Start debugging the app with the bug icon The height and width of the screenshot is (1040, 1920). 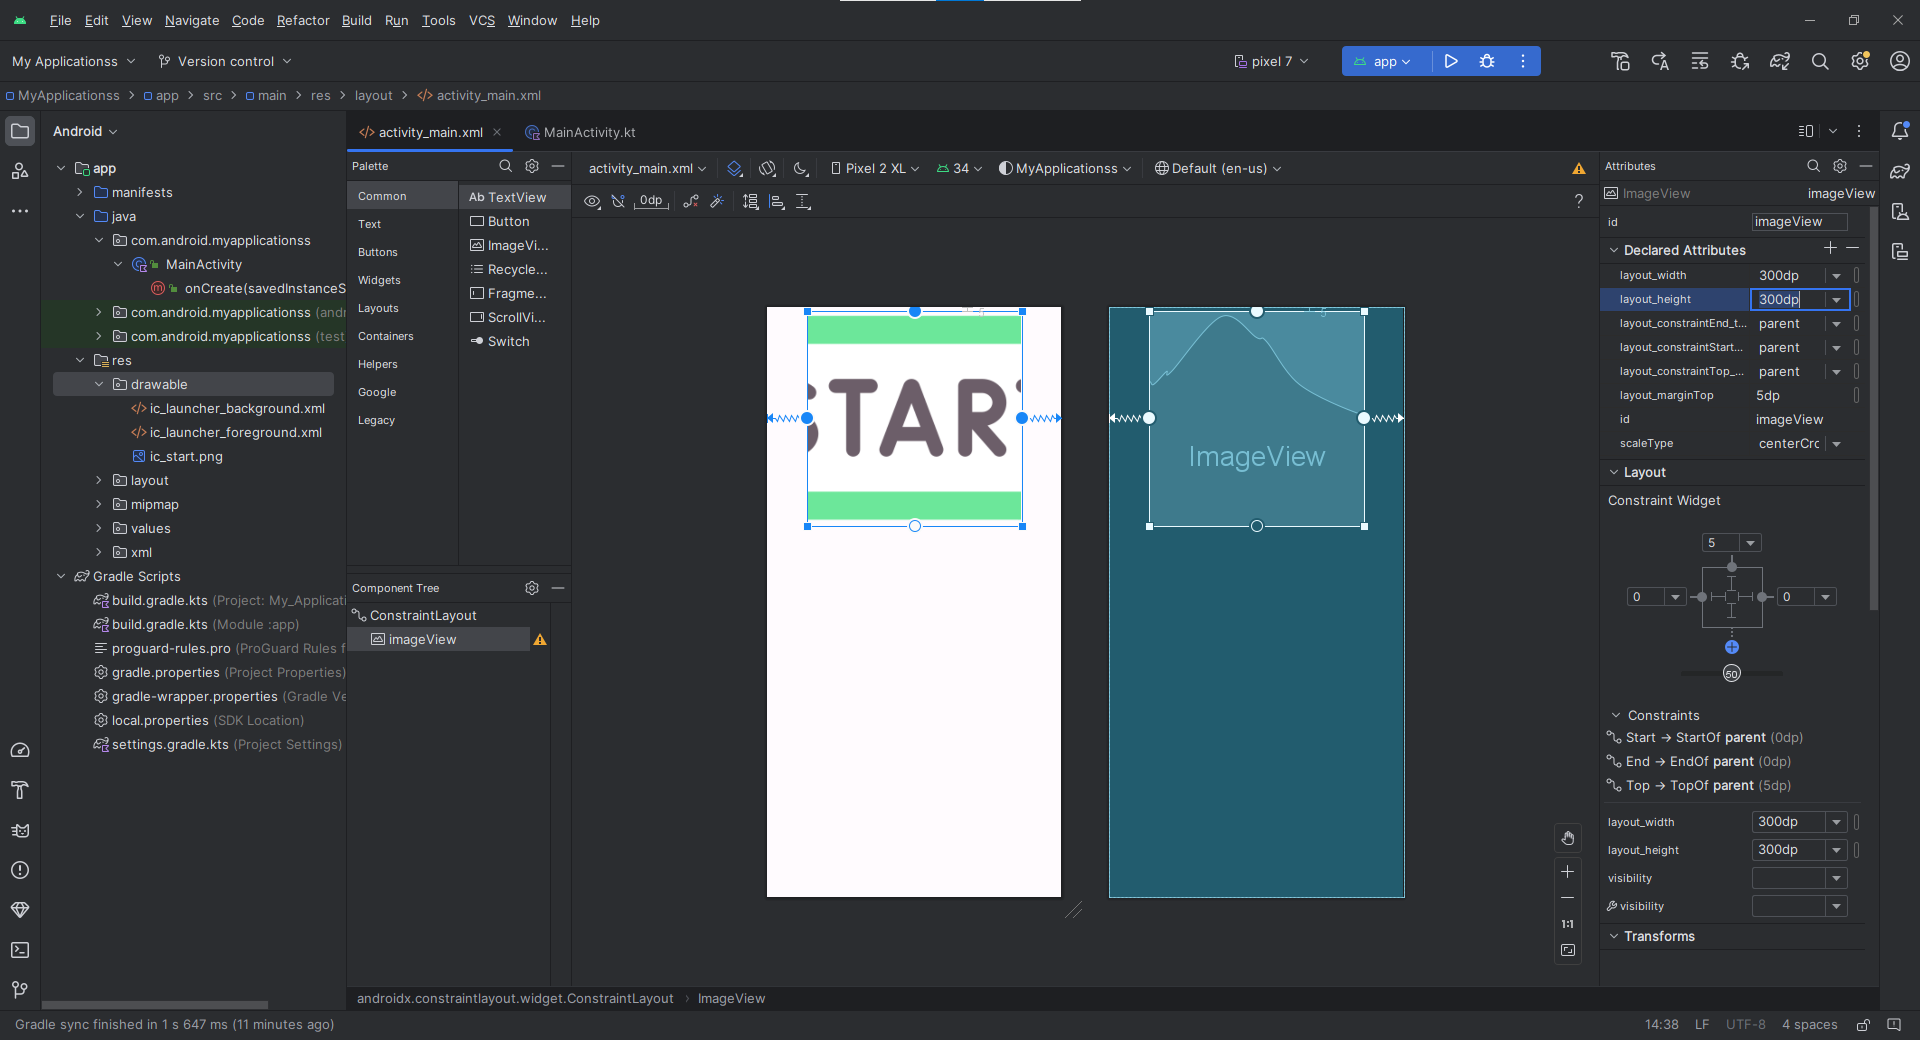1487,61
